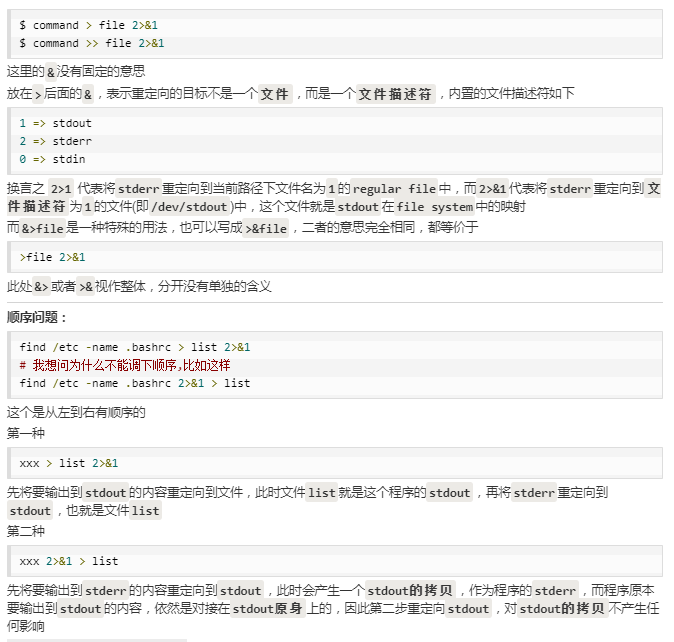This screenshot has width=674, height=642.
Task: Click the text "第二种"
Action: (x=26, y=531)
